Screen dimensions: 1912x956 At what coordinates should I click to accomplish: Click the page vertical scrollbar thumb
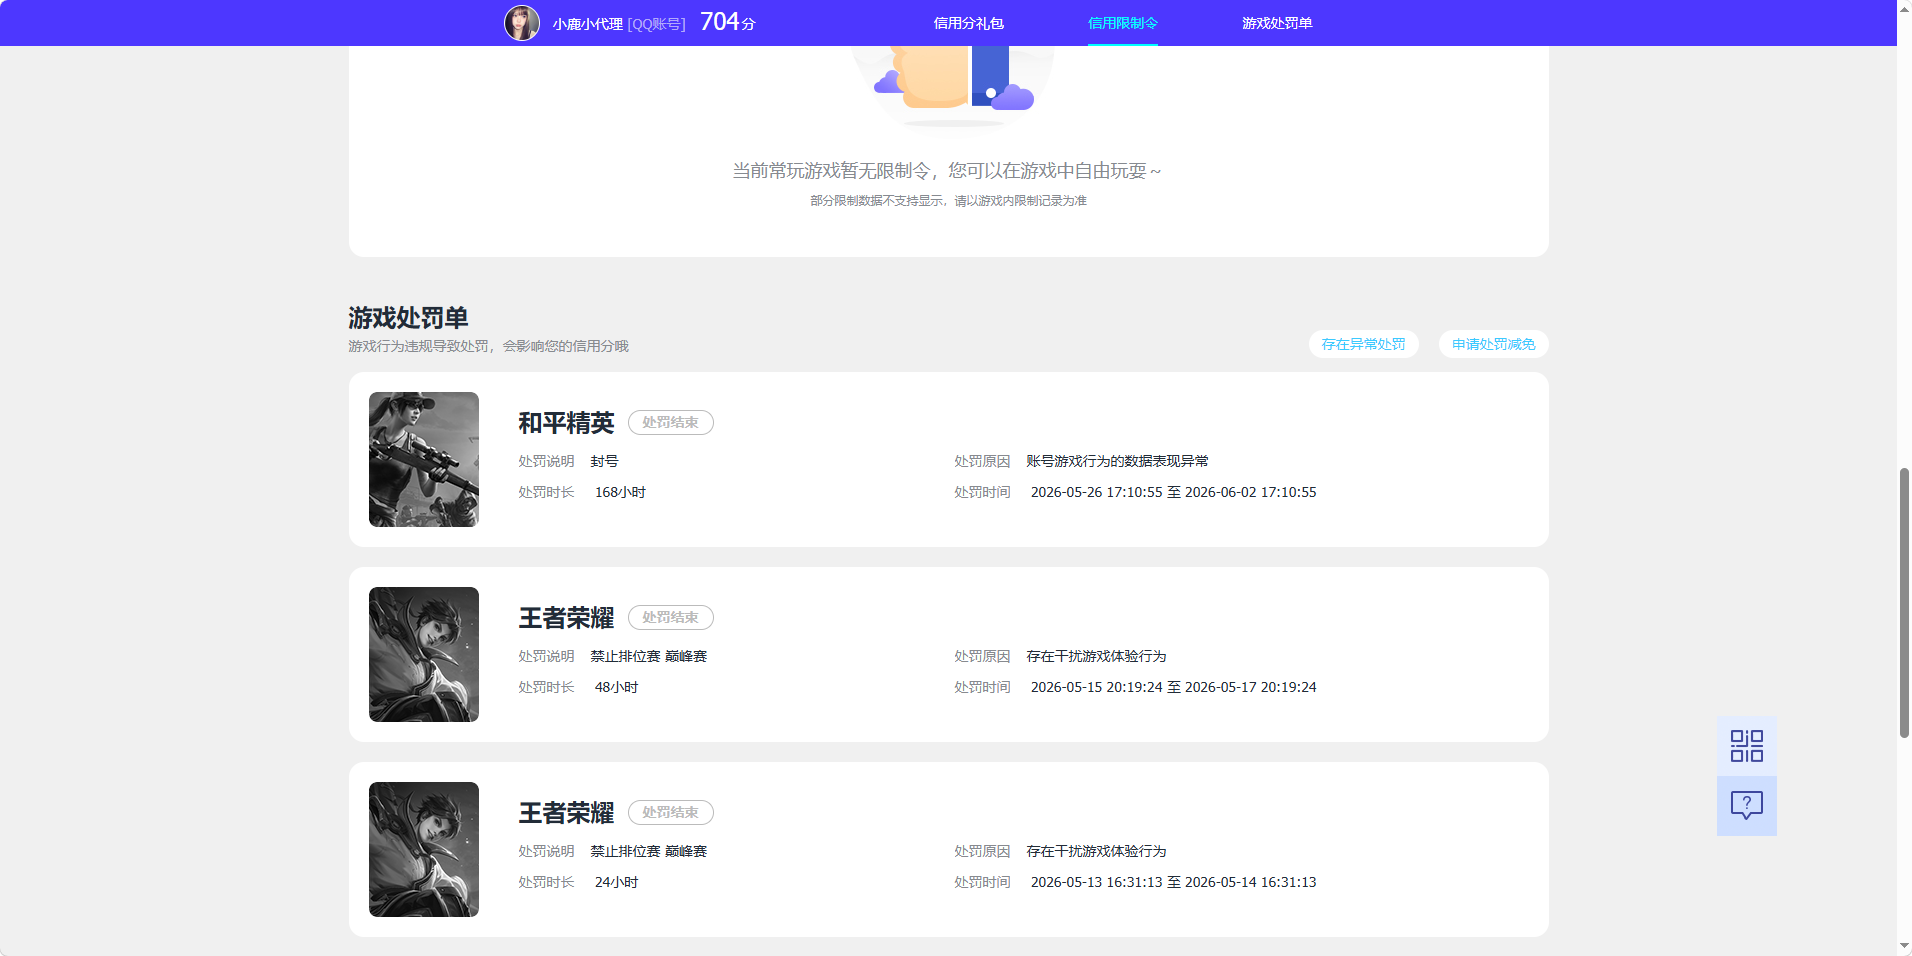pos(1904,602)
